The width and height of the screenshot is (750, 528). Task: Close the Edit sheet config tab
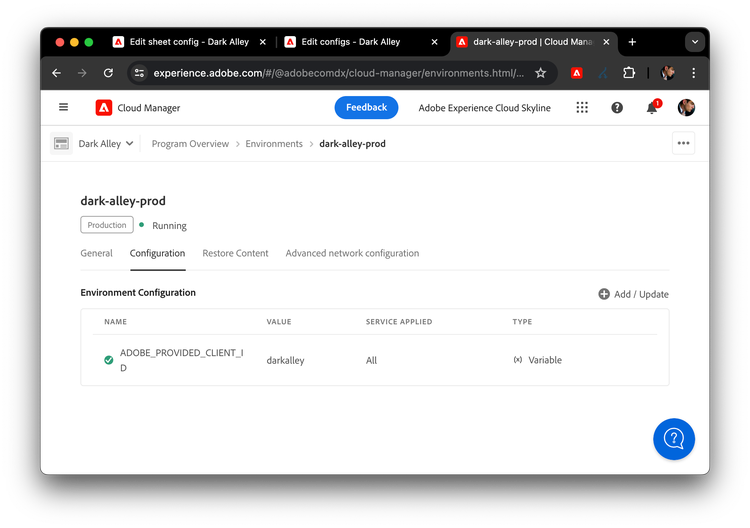(263, 42)
